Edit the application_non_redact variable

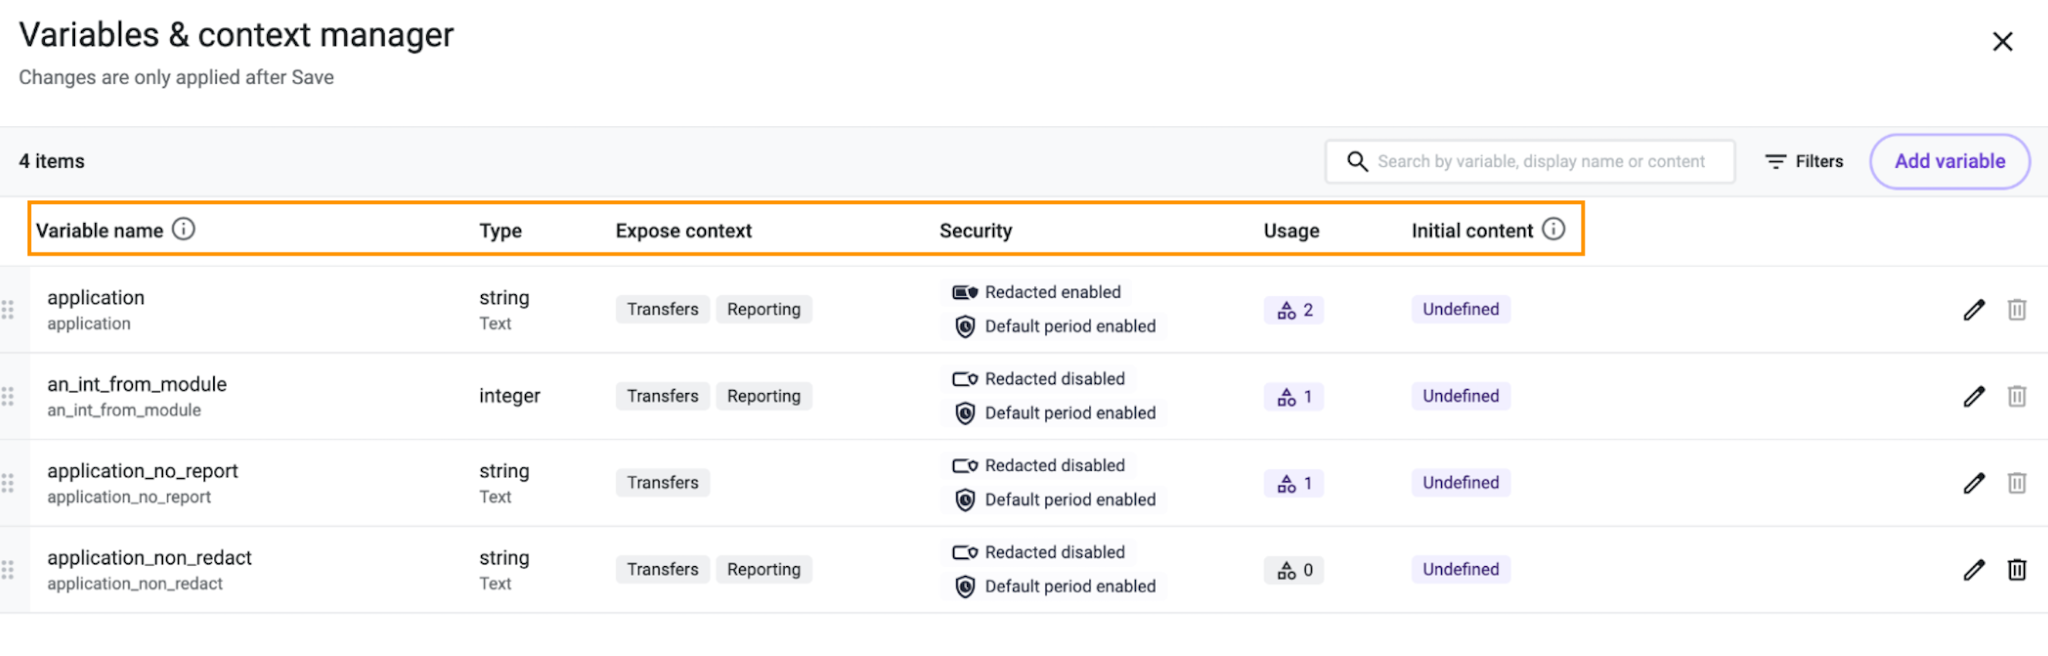click(x=1974, y=570)
